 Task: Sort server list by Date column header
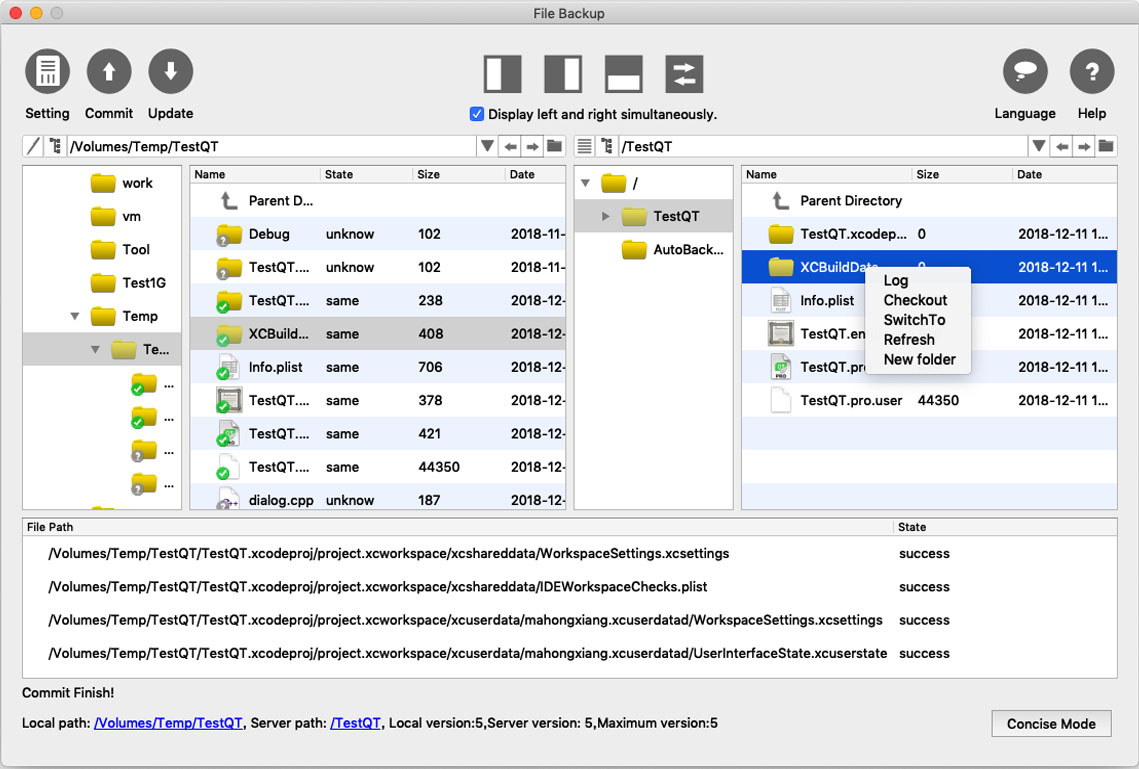coord(1064,174)
